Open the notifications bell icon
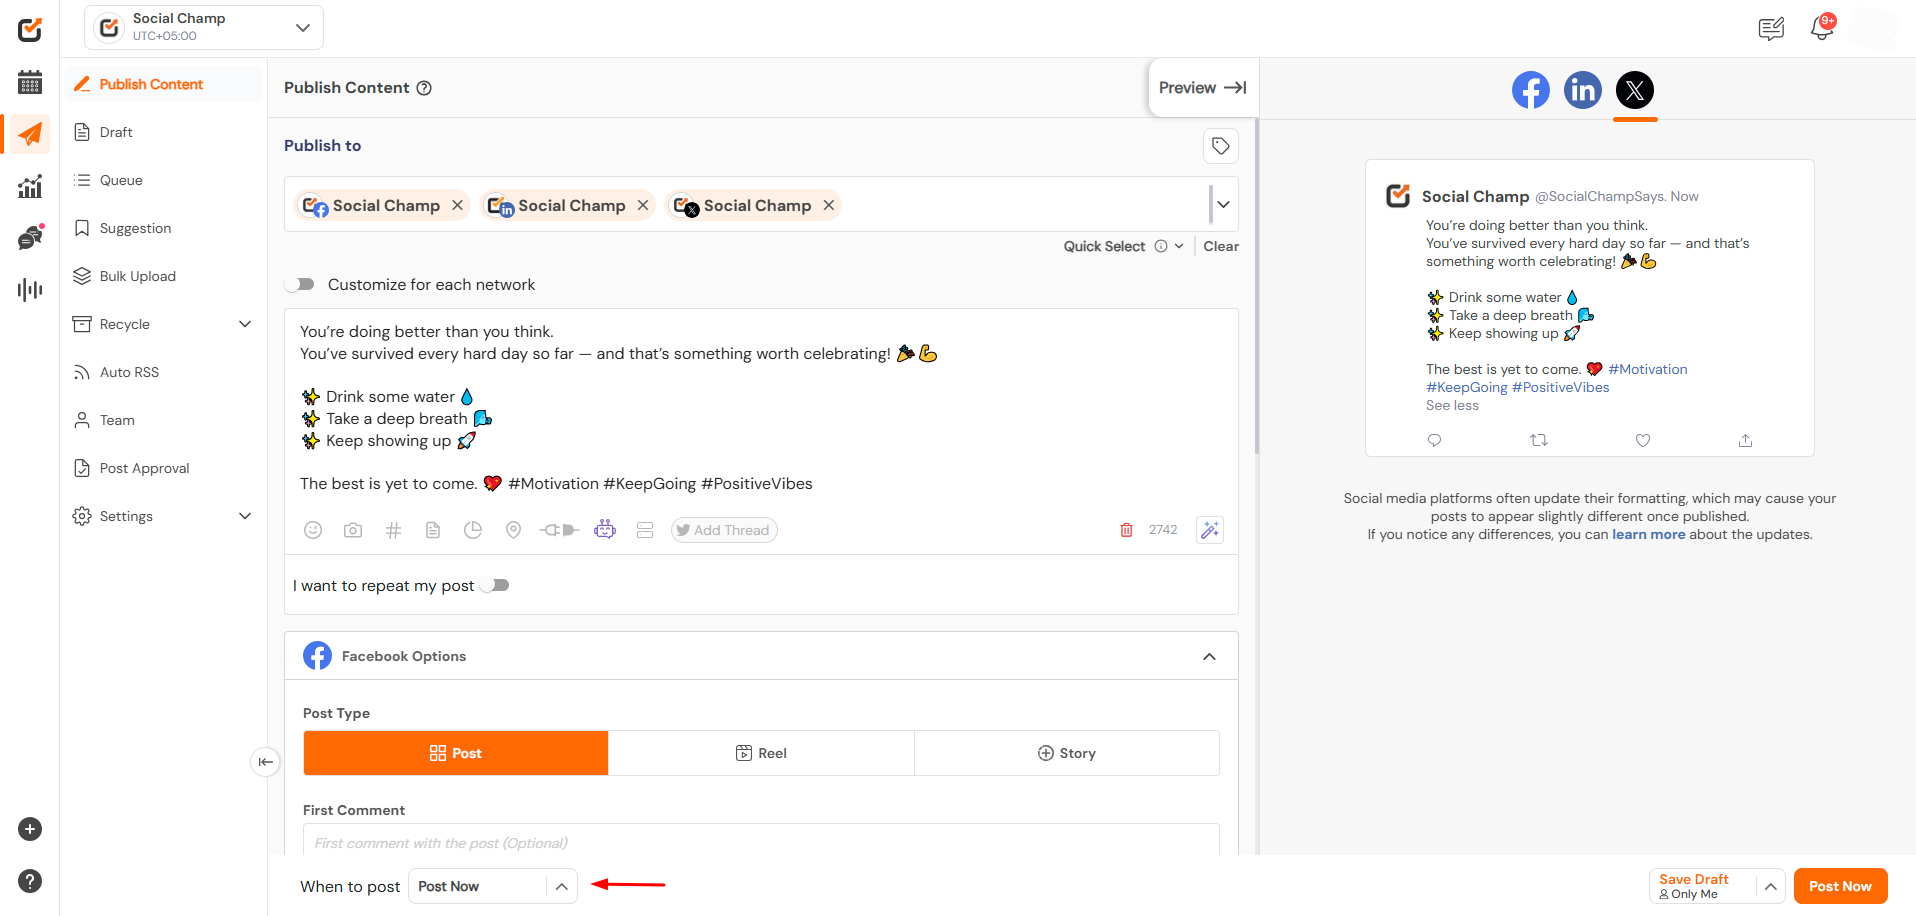Image resolution: width=1916 pixels, height=916 pixels. pos(1822,28)
